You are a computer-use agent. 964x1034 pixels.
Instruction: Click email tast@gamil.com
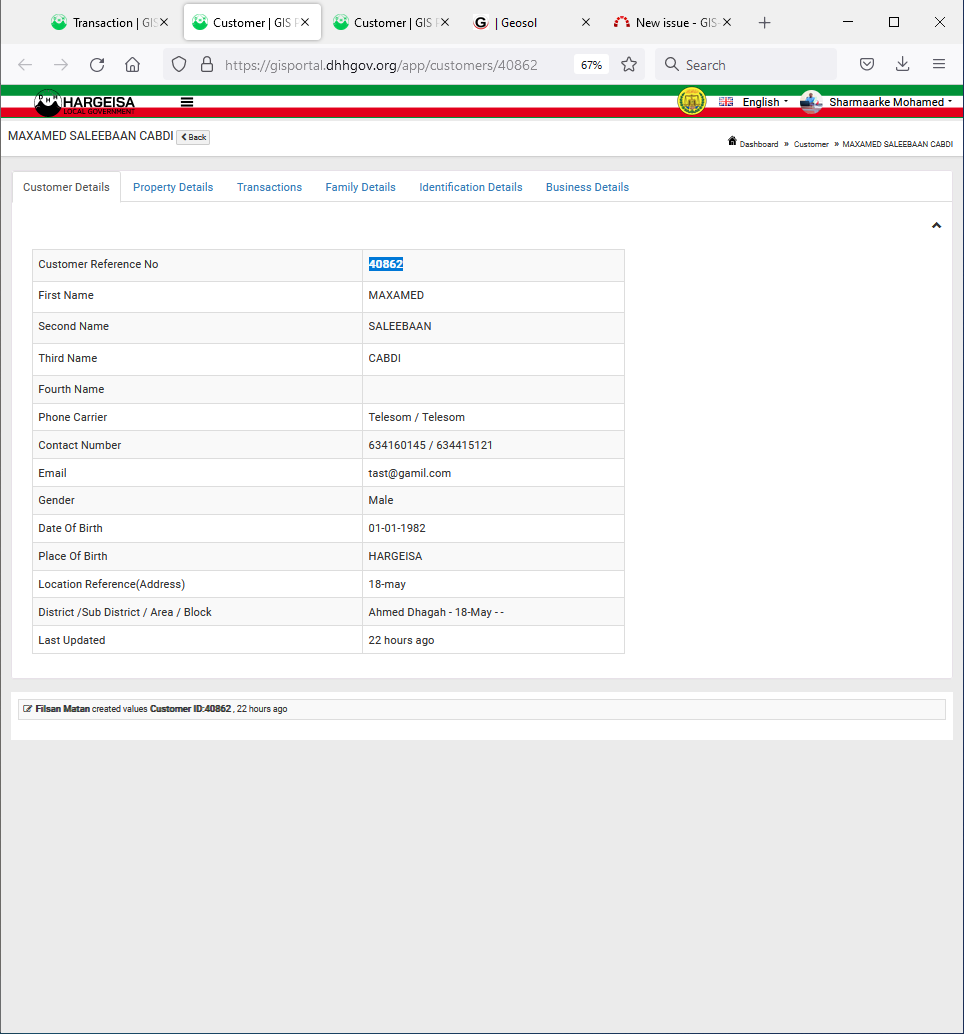pyautogui.click(x=409, y=473)
